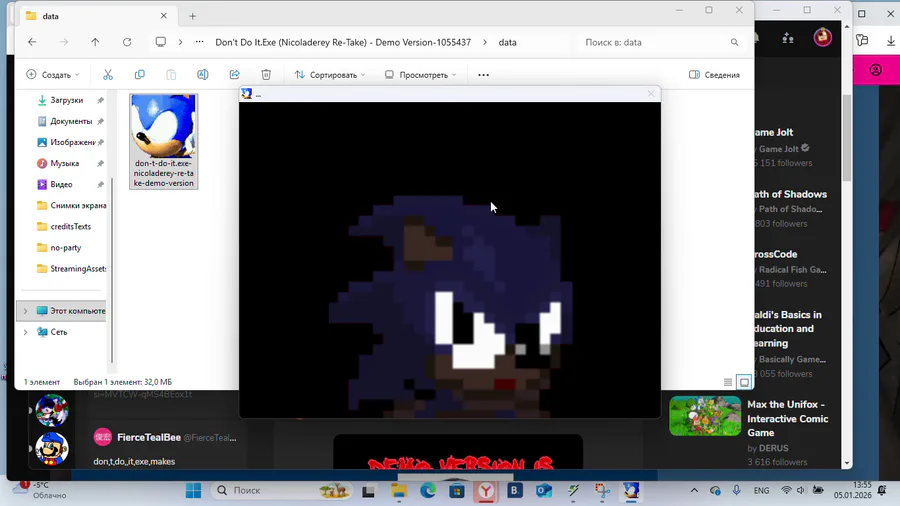Click the search magnifier in Explorer
Viewport: 900px width, 506px height.
pos(734,42)
